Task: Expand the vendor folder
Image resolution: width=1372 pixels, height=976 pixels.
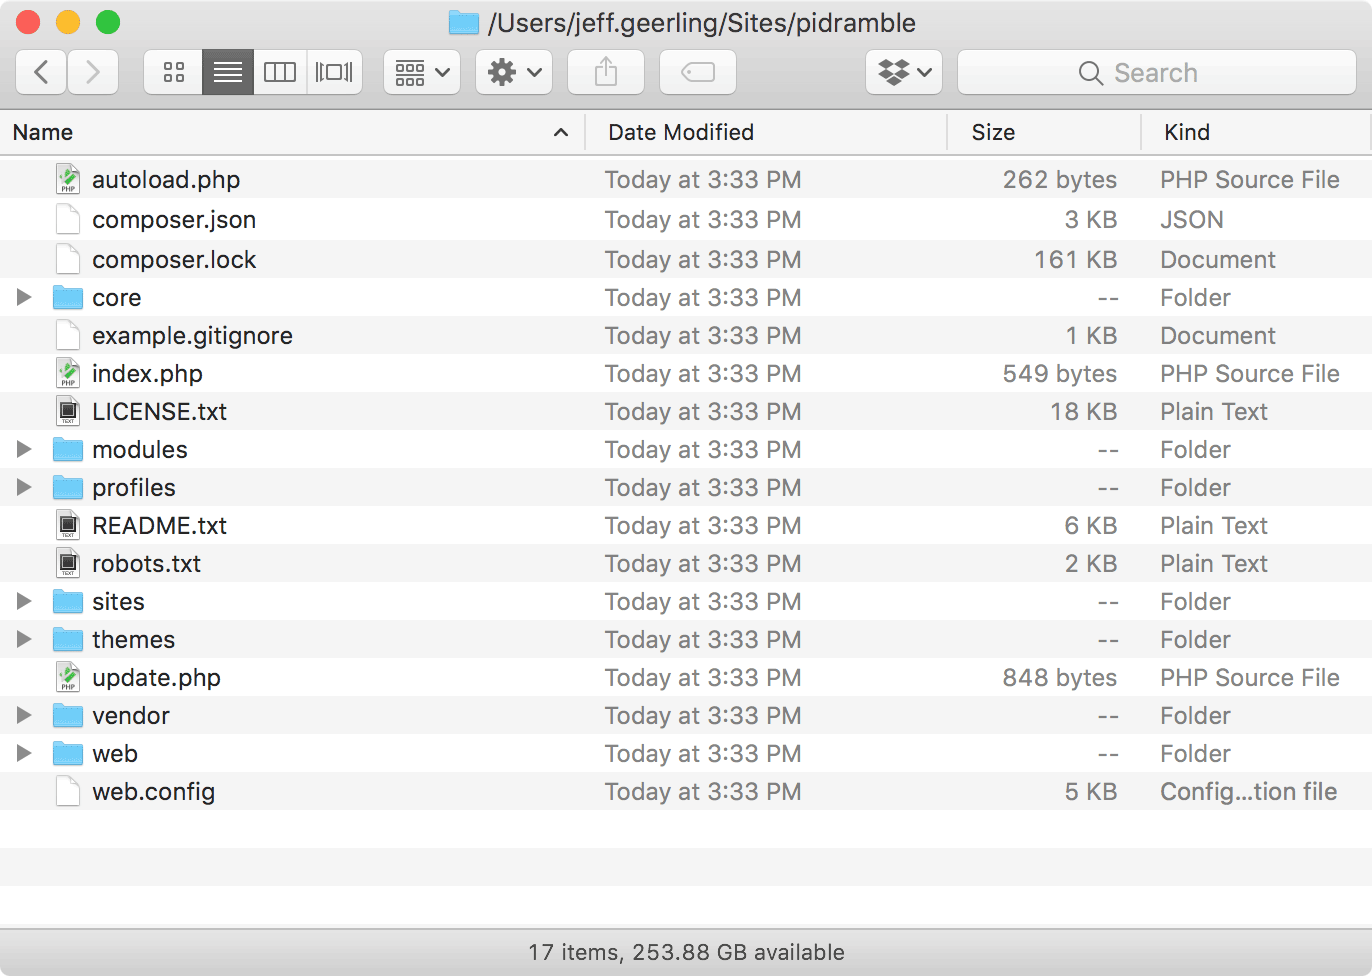Action: [24, 715]
